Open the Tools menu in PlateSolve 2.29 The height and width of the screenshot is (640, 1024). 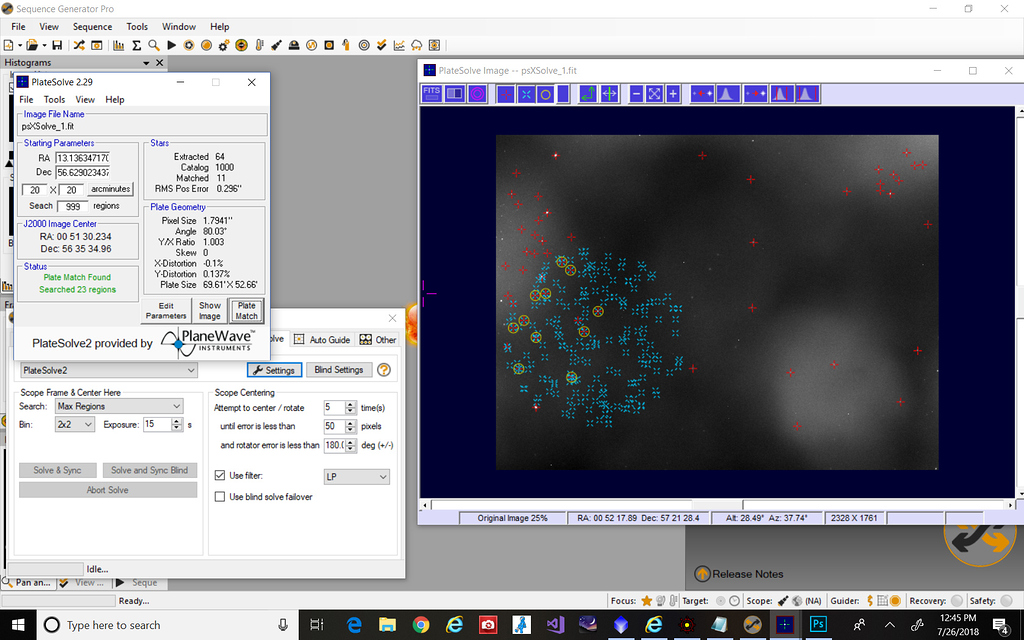click(x=54, y=99)
